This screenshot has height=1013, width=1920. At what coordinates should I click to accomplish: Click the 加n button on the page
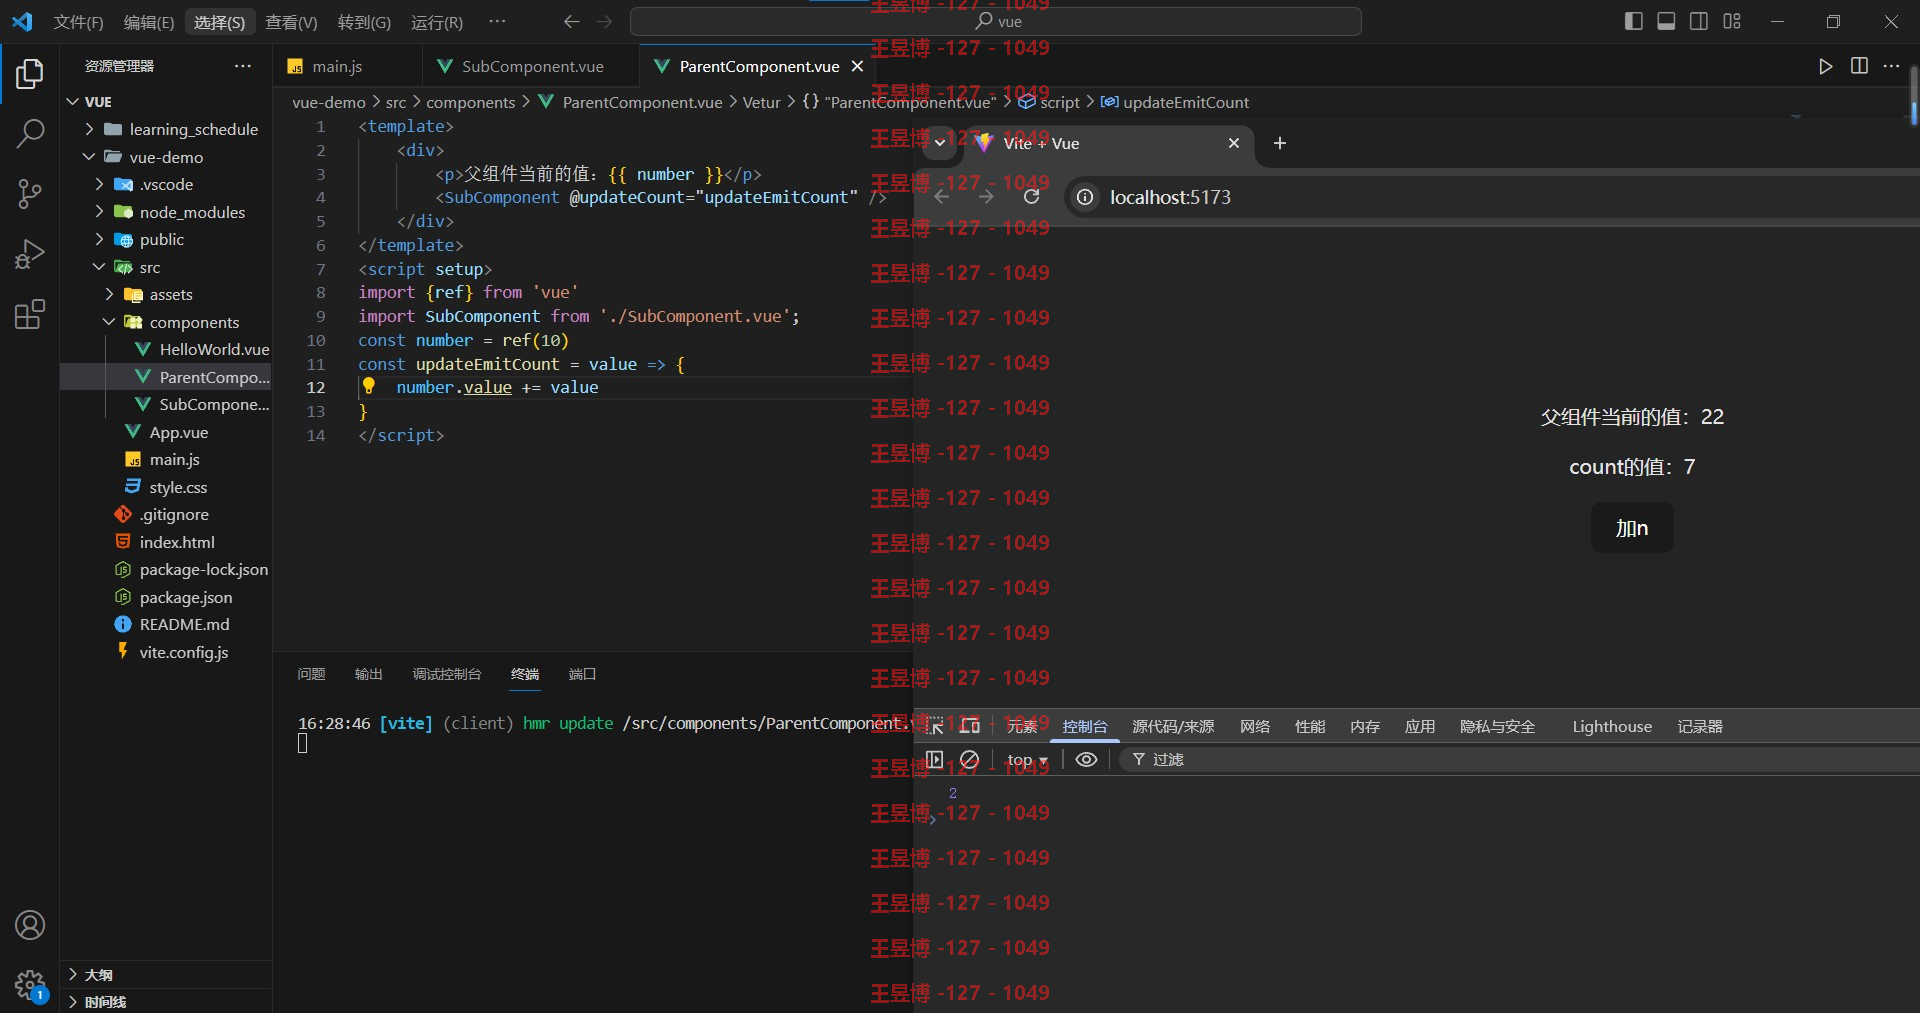click(x=1632, y=528)
